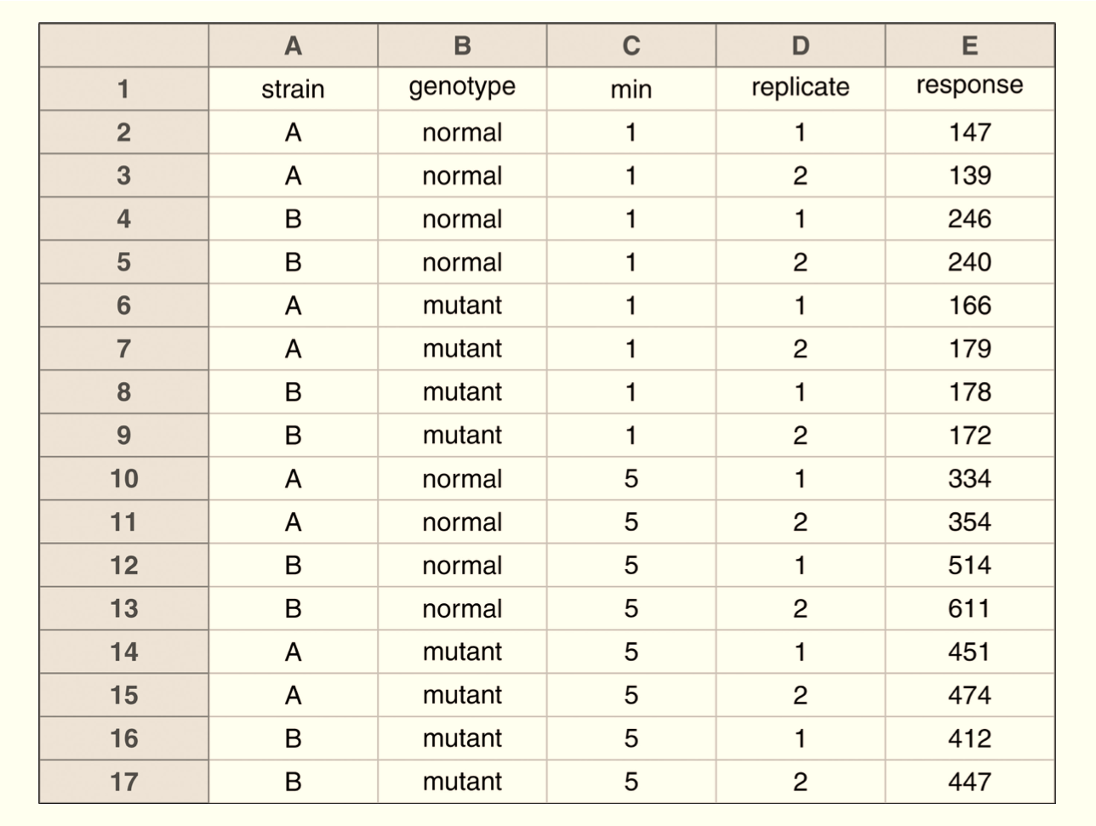Select row 13 header

point(124,609)
